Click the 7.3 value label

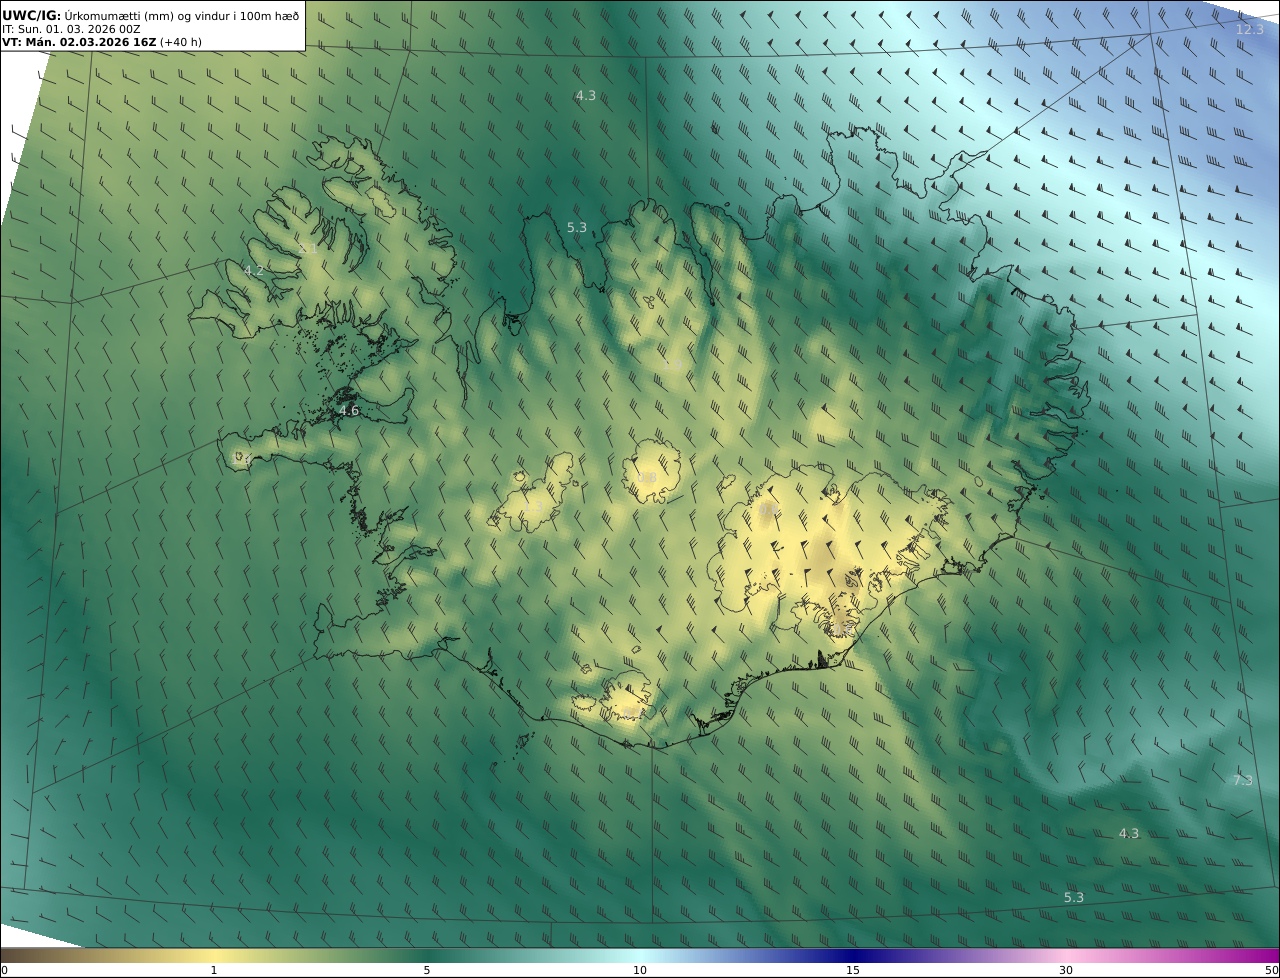pos(1242,780)
